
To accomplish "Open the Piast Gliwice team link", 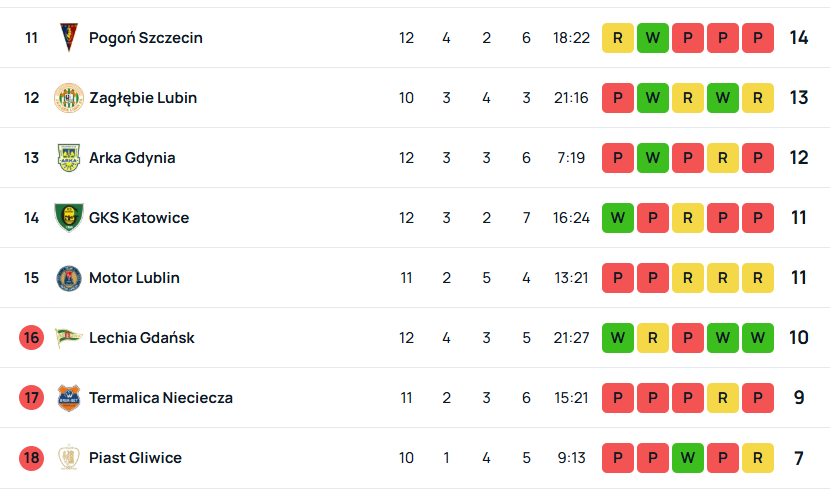I will tap(135, 458).
